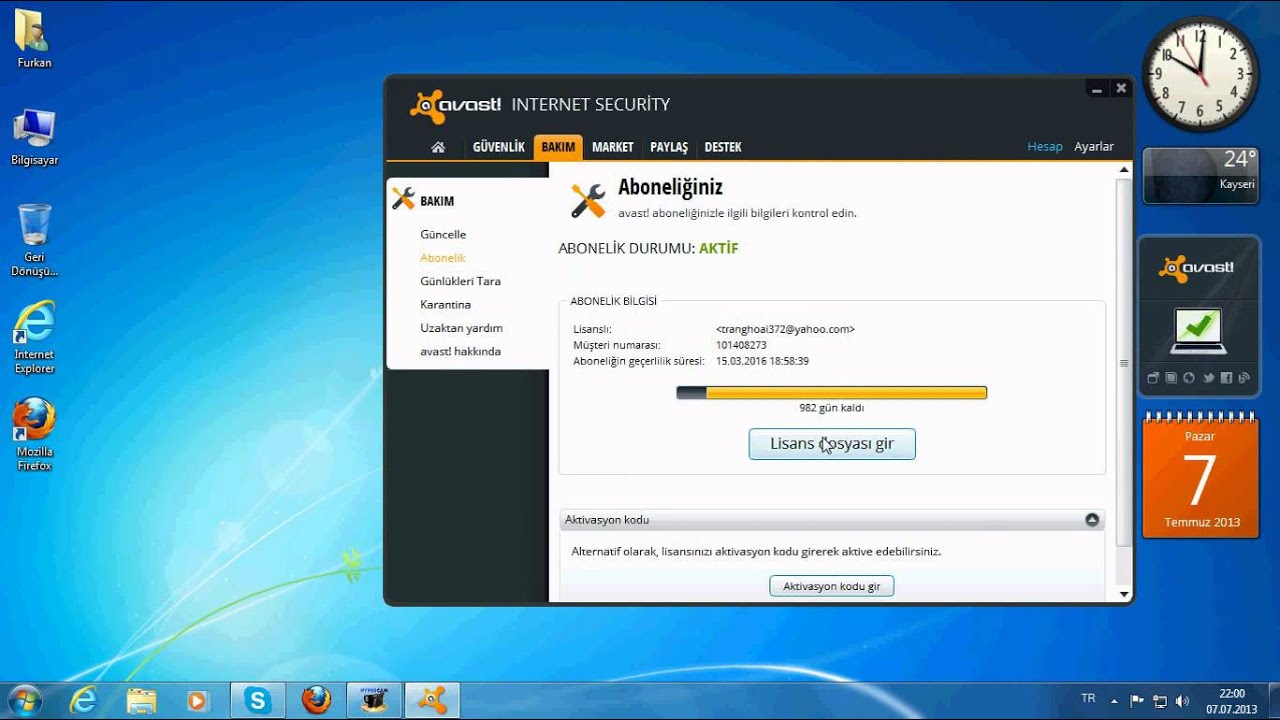Click Twitter icon in avast gadget
1280x720 pixels.
click(1208, 378)
